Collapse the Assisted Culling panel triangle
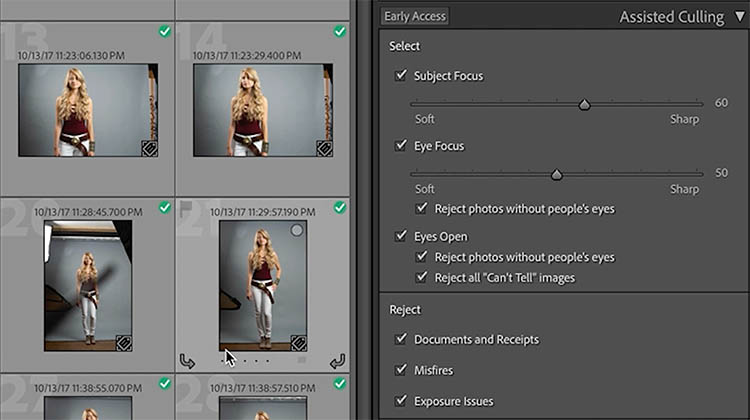Screen dimensions: 750x420 pos(739,17)
